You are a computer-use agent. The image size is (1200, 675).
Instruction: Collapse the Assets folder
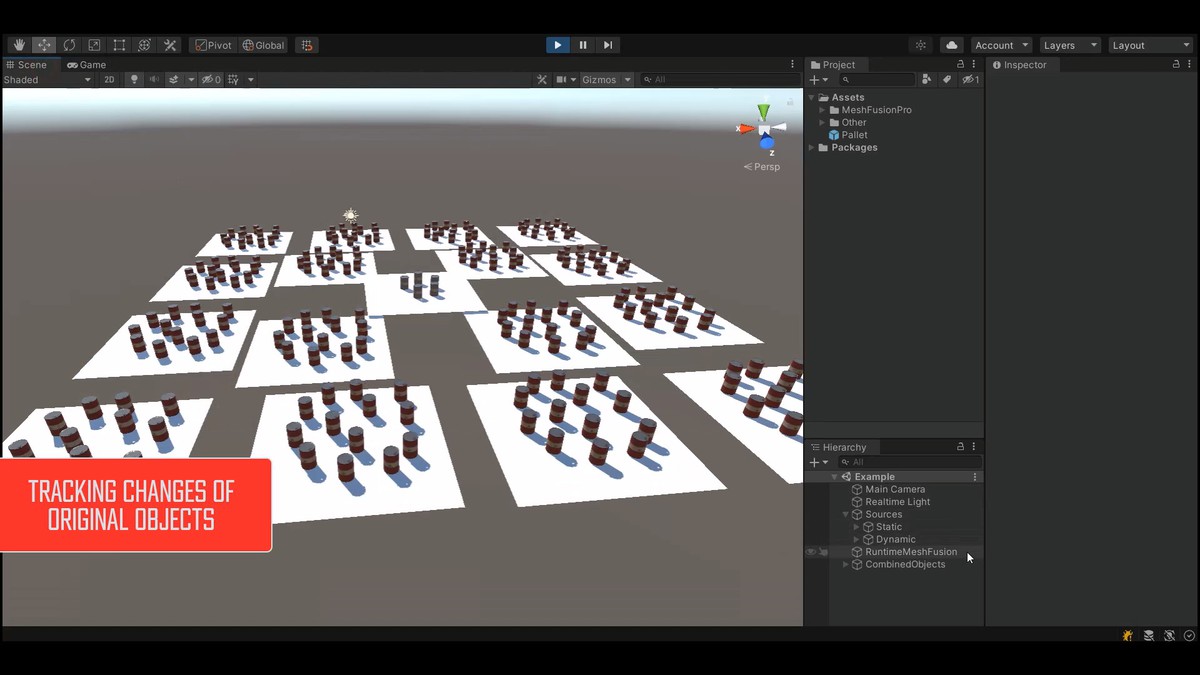click(x=811, y=98)
